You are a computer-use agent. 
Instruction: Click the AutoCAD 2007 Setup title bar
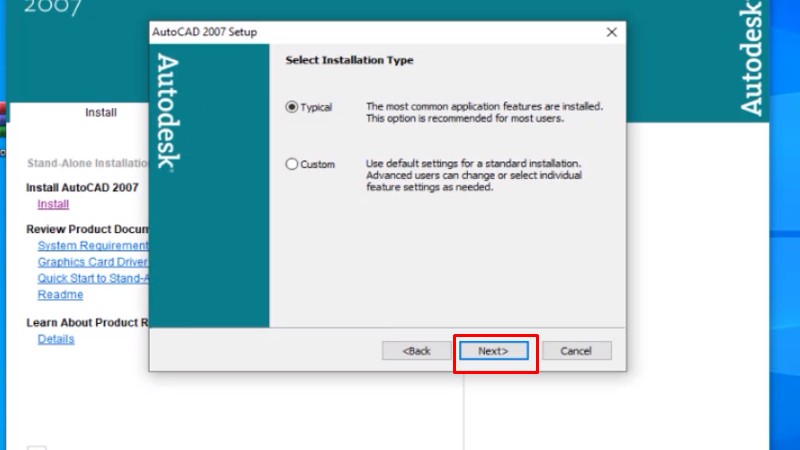[350, 32]
